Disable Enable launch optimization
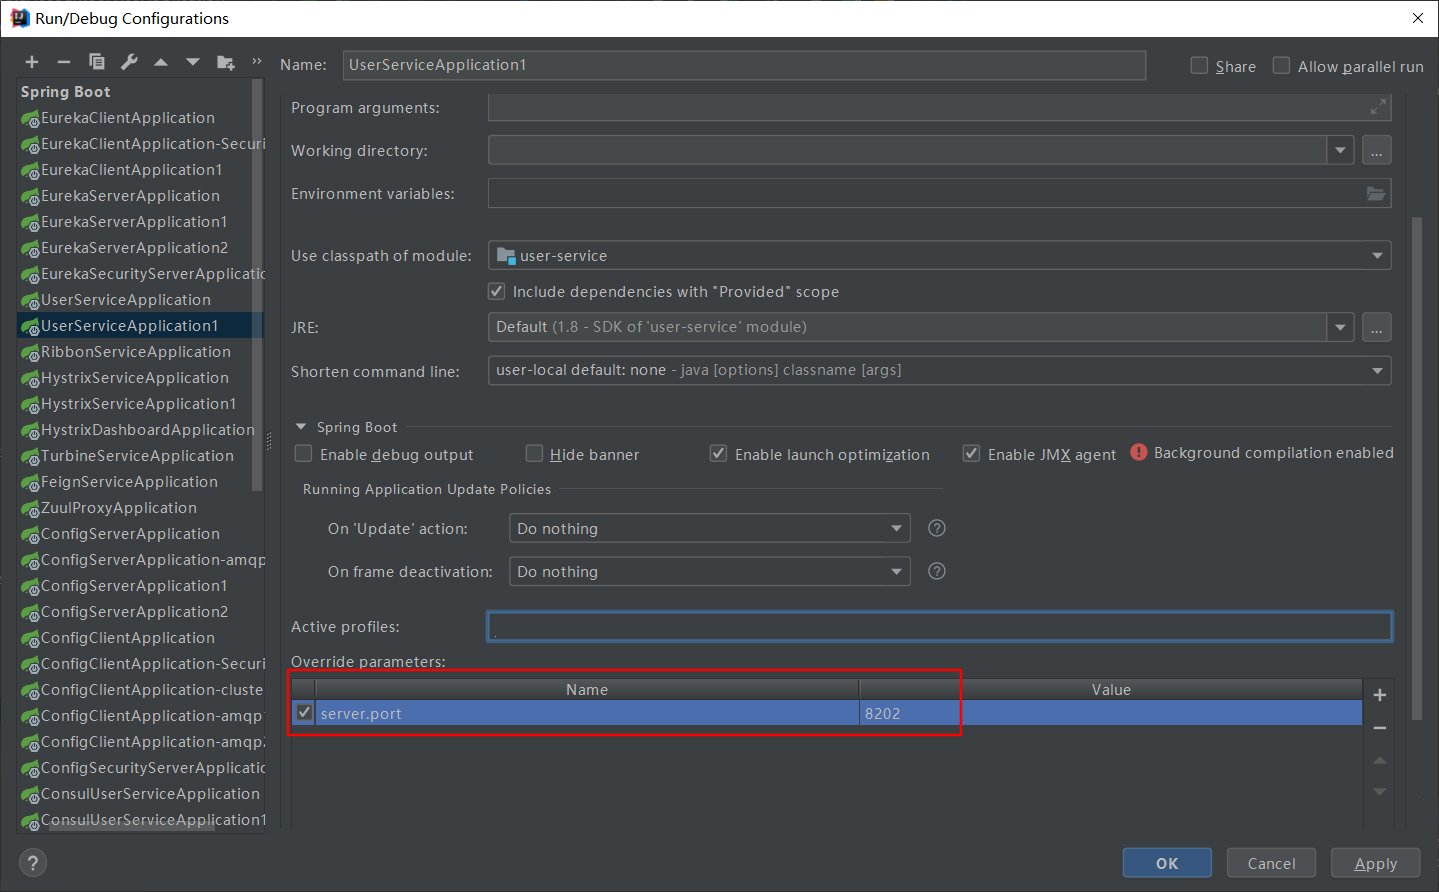Image resolution: width=1439 pixels, height=892 pixels. click(x=718, y=454)
